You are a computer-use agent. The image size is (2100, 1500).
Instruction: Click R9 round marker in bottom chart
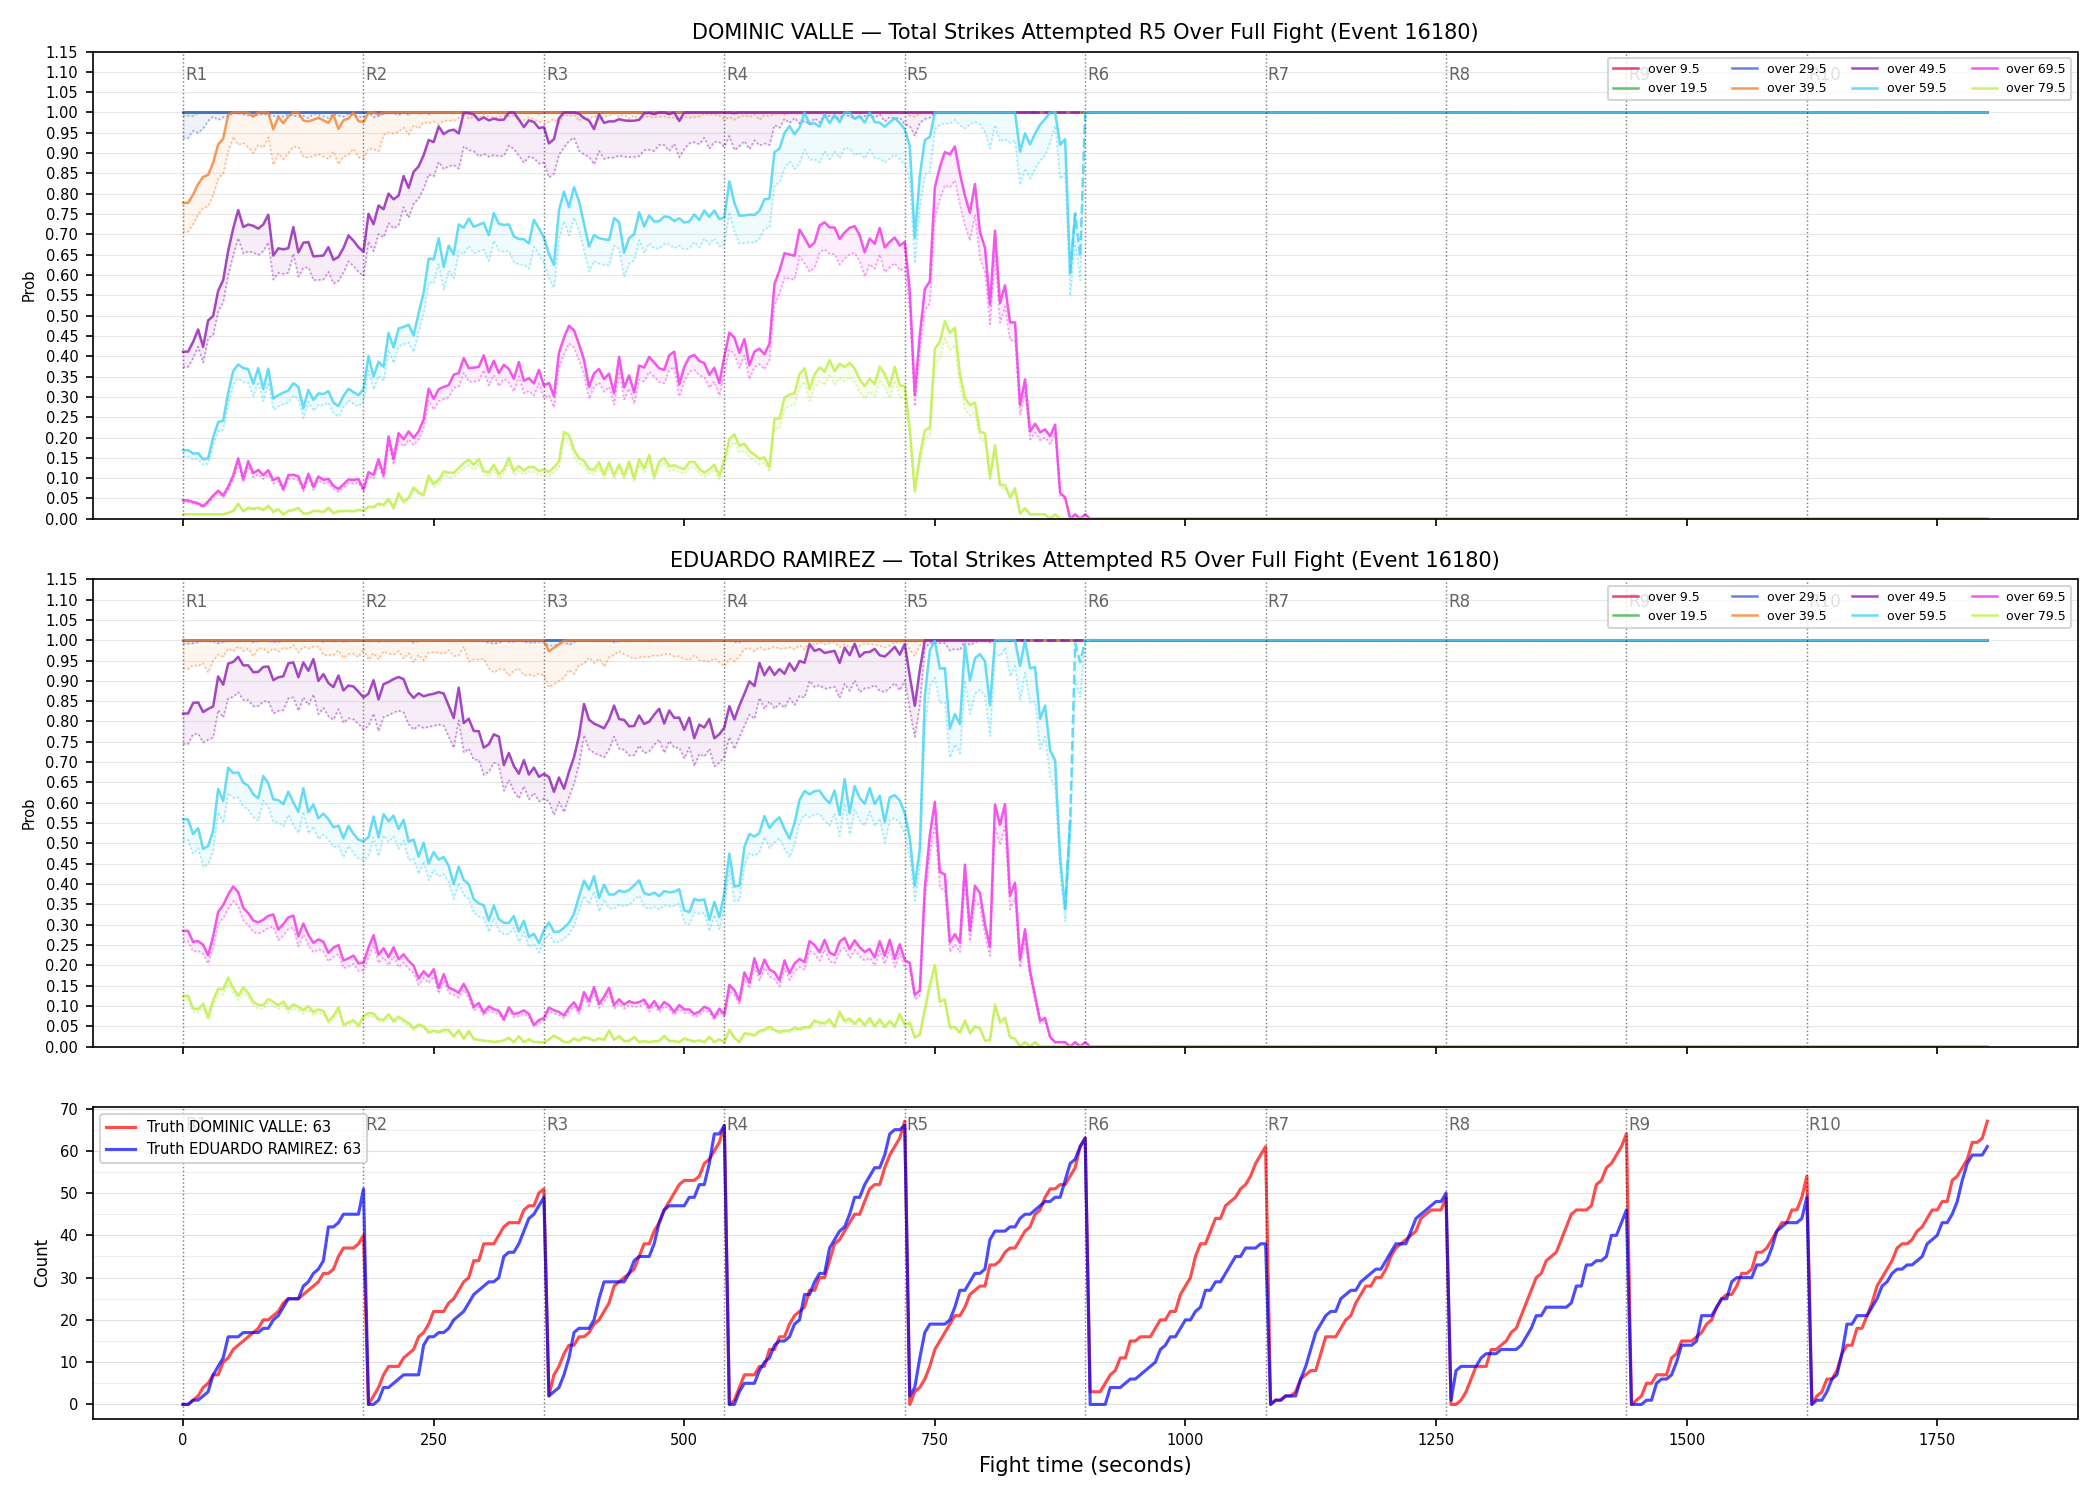point(1639,1124)
